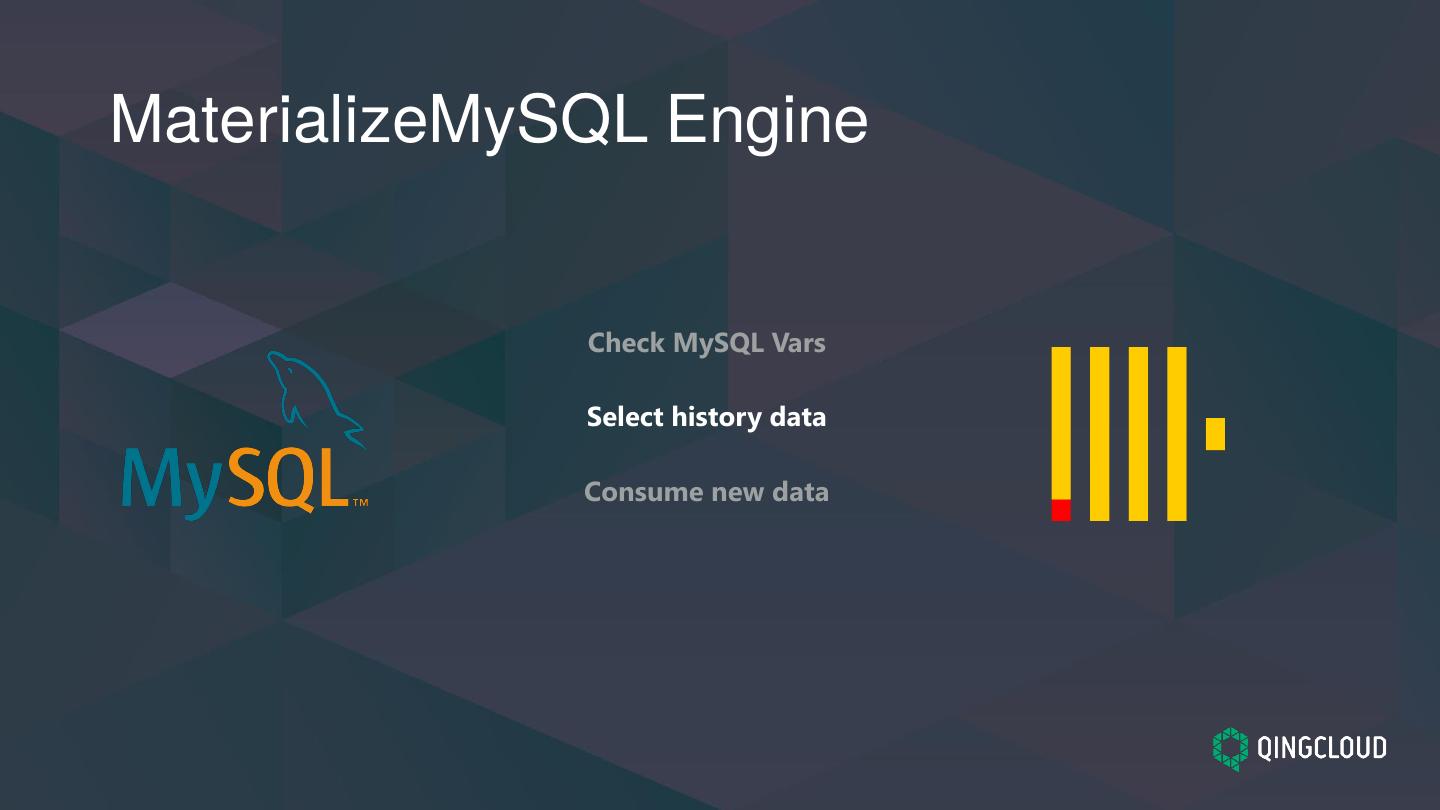The width and height of the screenshot is (1440, 810).
Task: Click the first yellow ClickHouse bar
Action: coord(1061,420)
